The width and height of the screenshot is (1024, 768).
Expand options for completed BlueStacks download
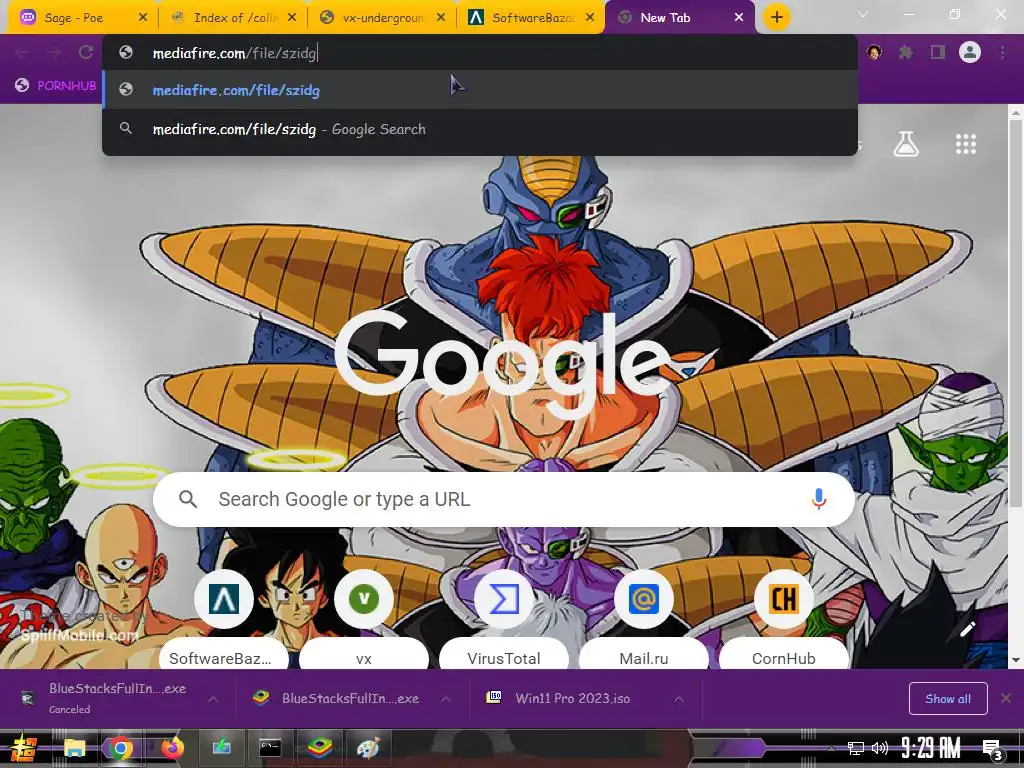tap(445, 699)
